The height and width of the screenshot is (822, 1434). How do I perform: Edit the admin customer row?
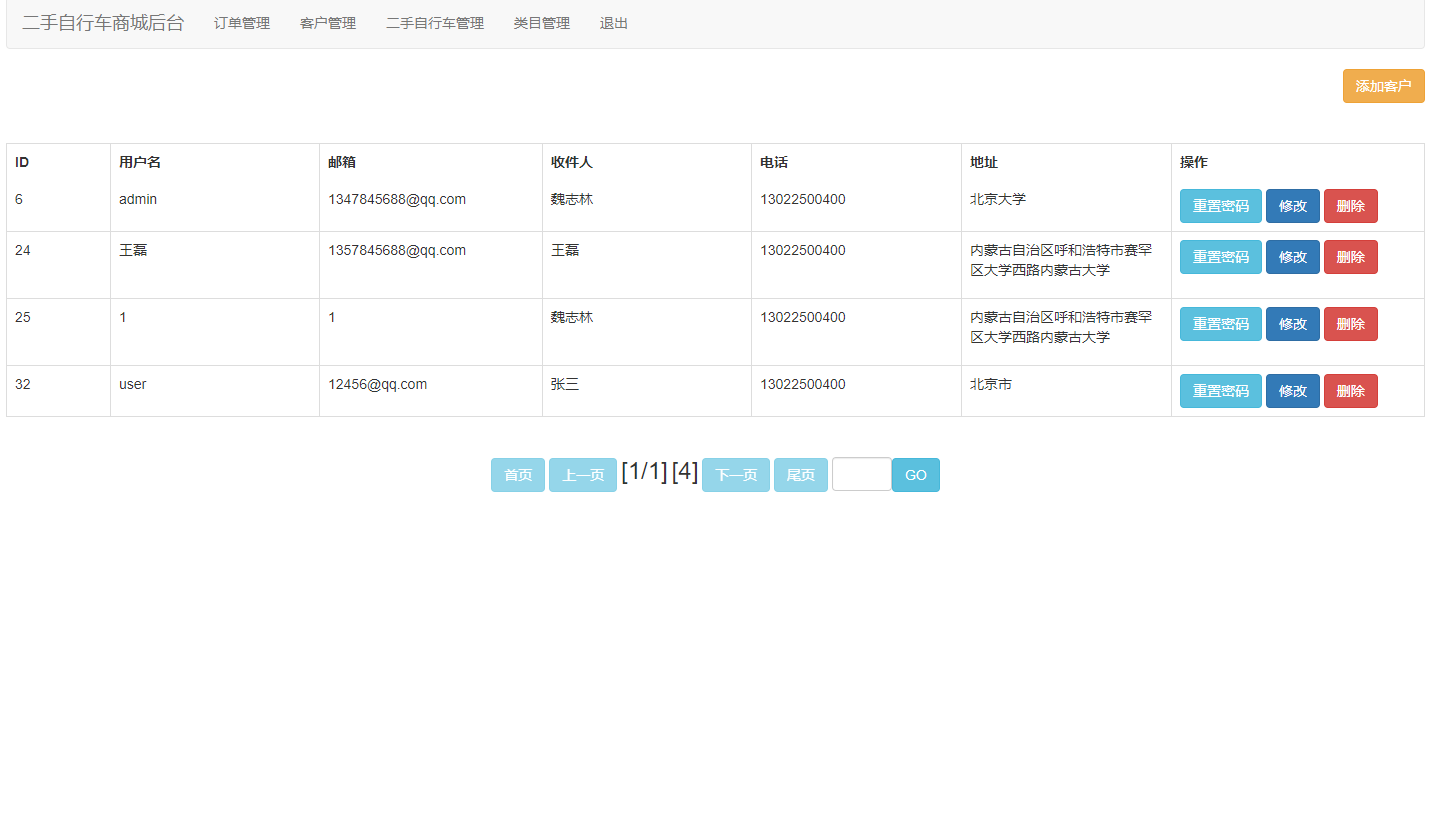click(x=1292, y=206)
